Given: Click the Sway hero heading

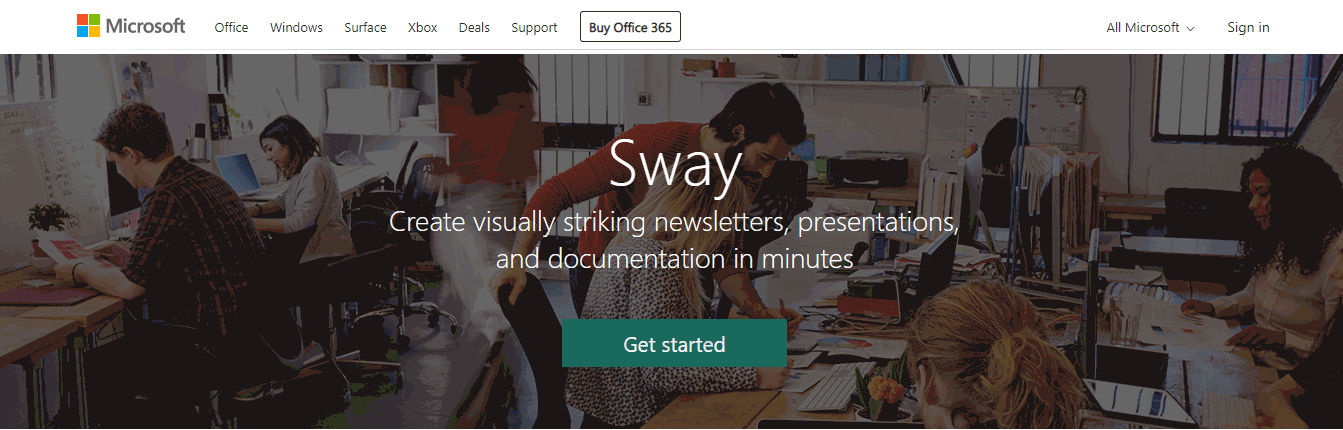Looking at the screenshot, I should point(675,165).
